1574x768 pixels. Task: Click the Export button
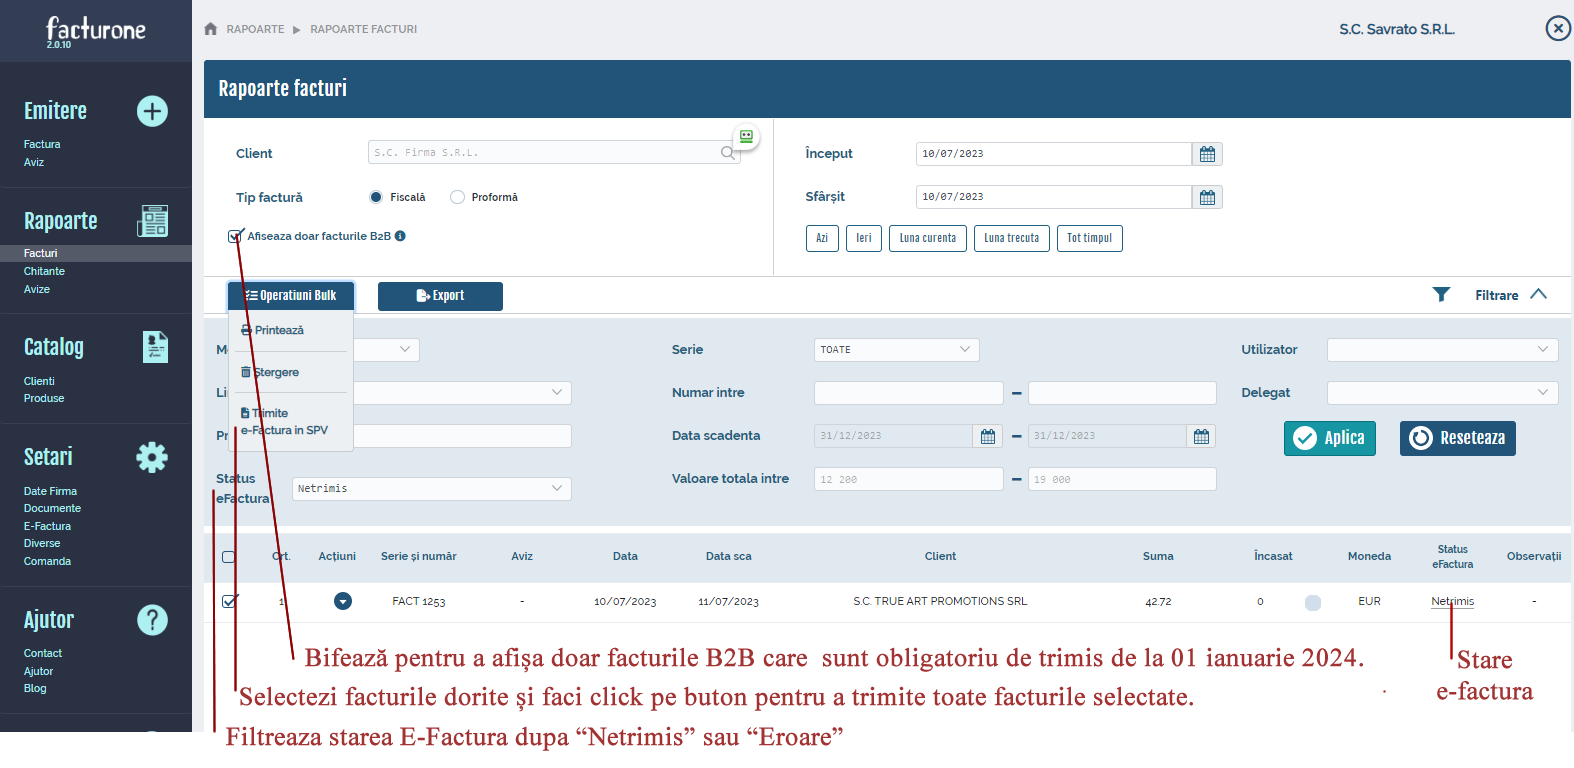click(x=440, y=296)
